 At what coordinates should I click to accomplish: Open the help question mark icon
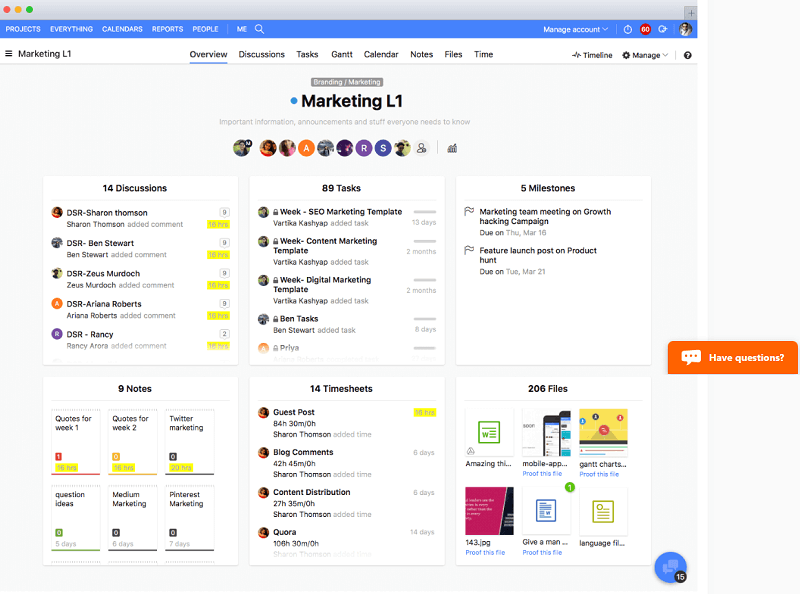click(x=687, y=55)
